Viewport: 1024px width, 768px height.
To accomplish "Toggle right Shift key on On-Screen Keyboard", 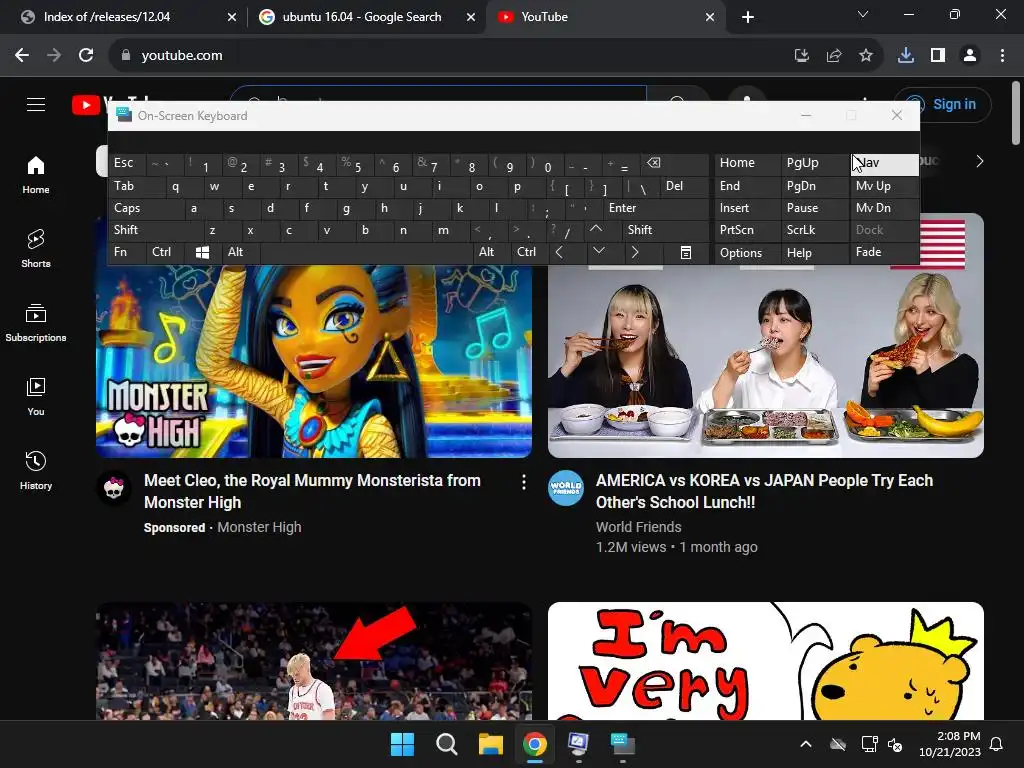I will tap(665, 230).
